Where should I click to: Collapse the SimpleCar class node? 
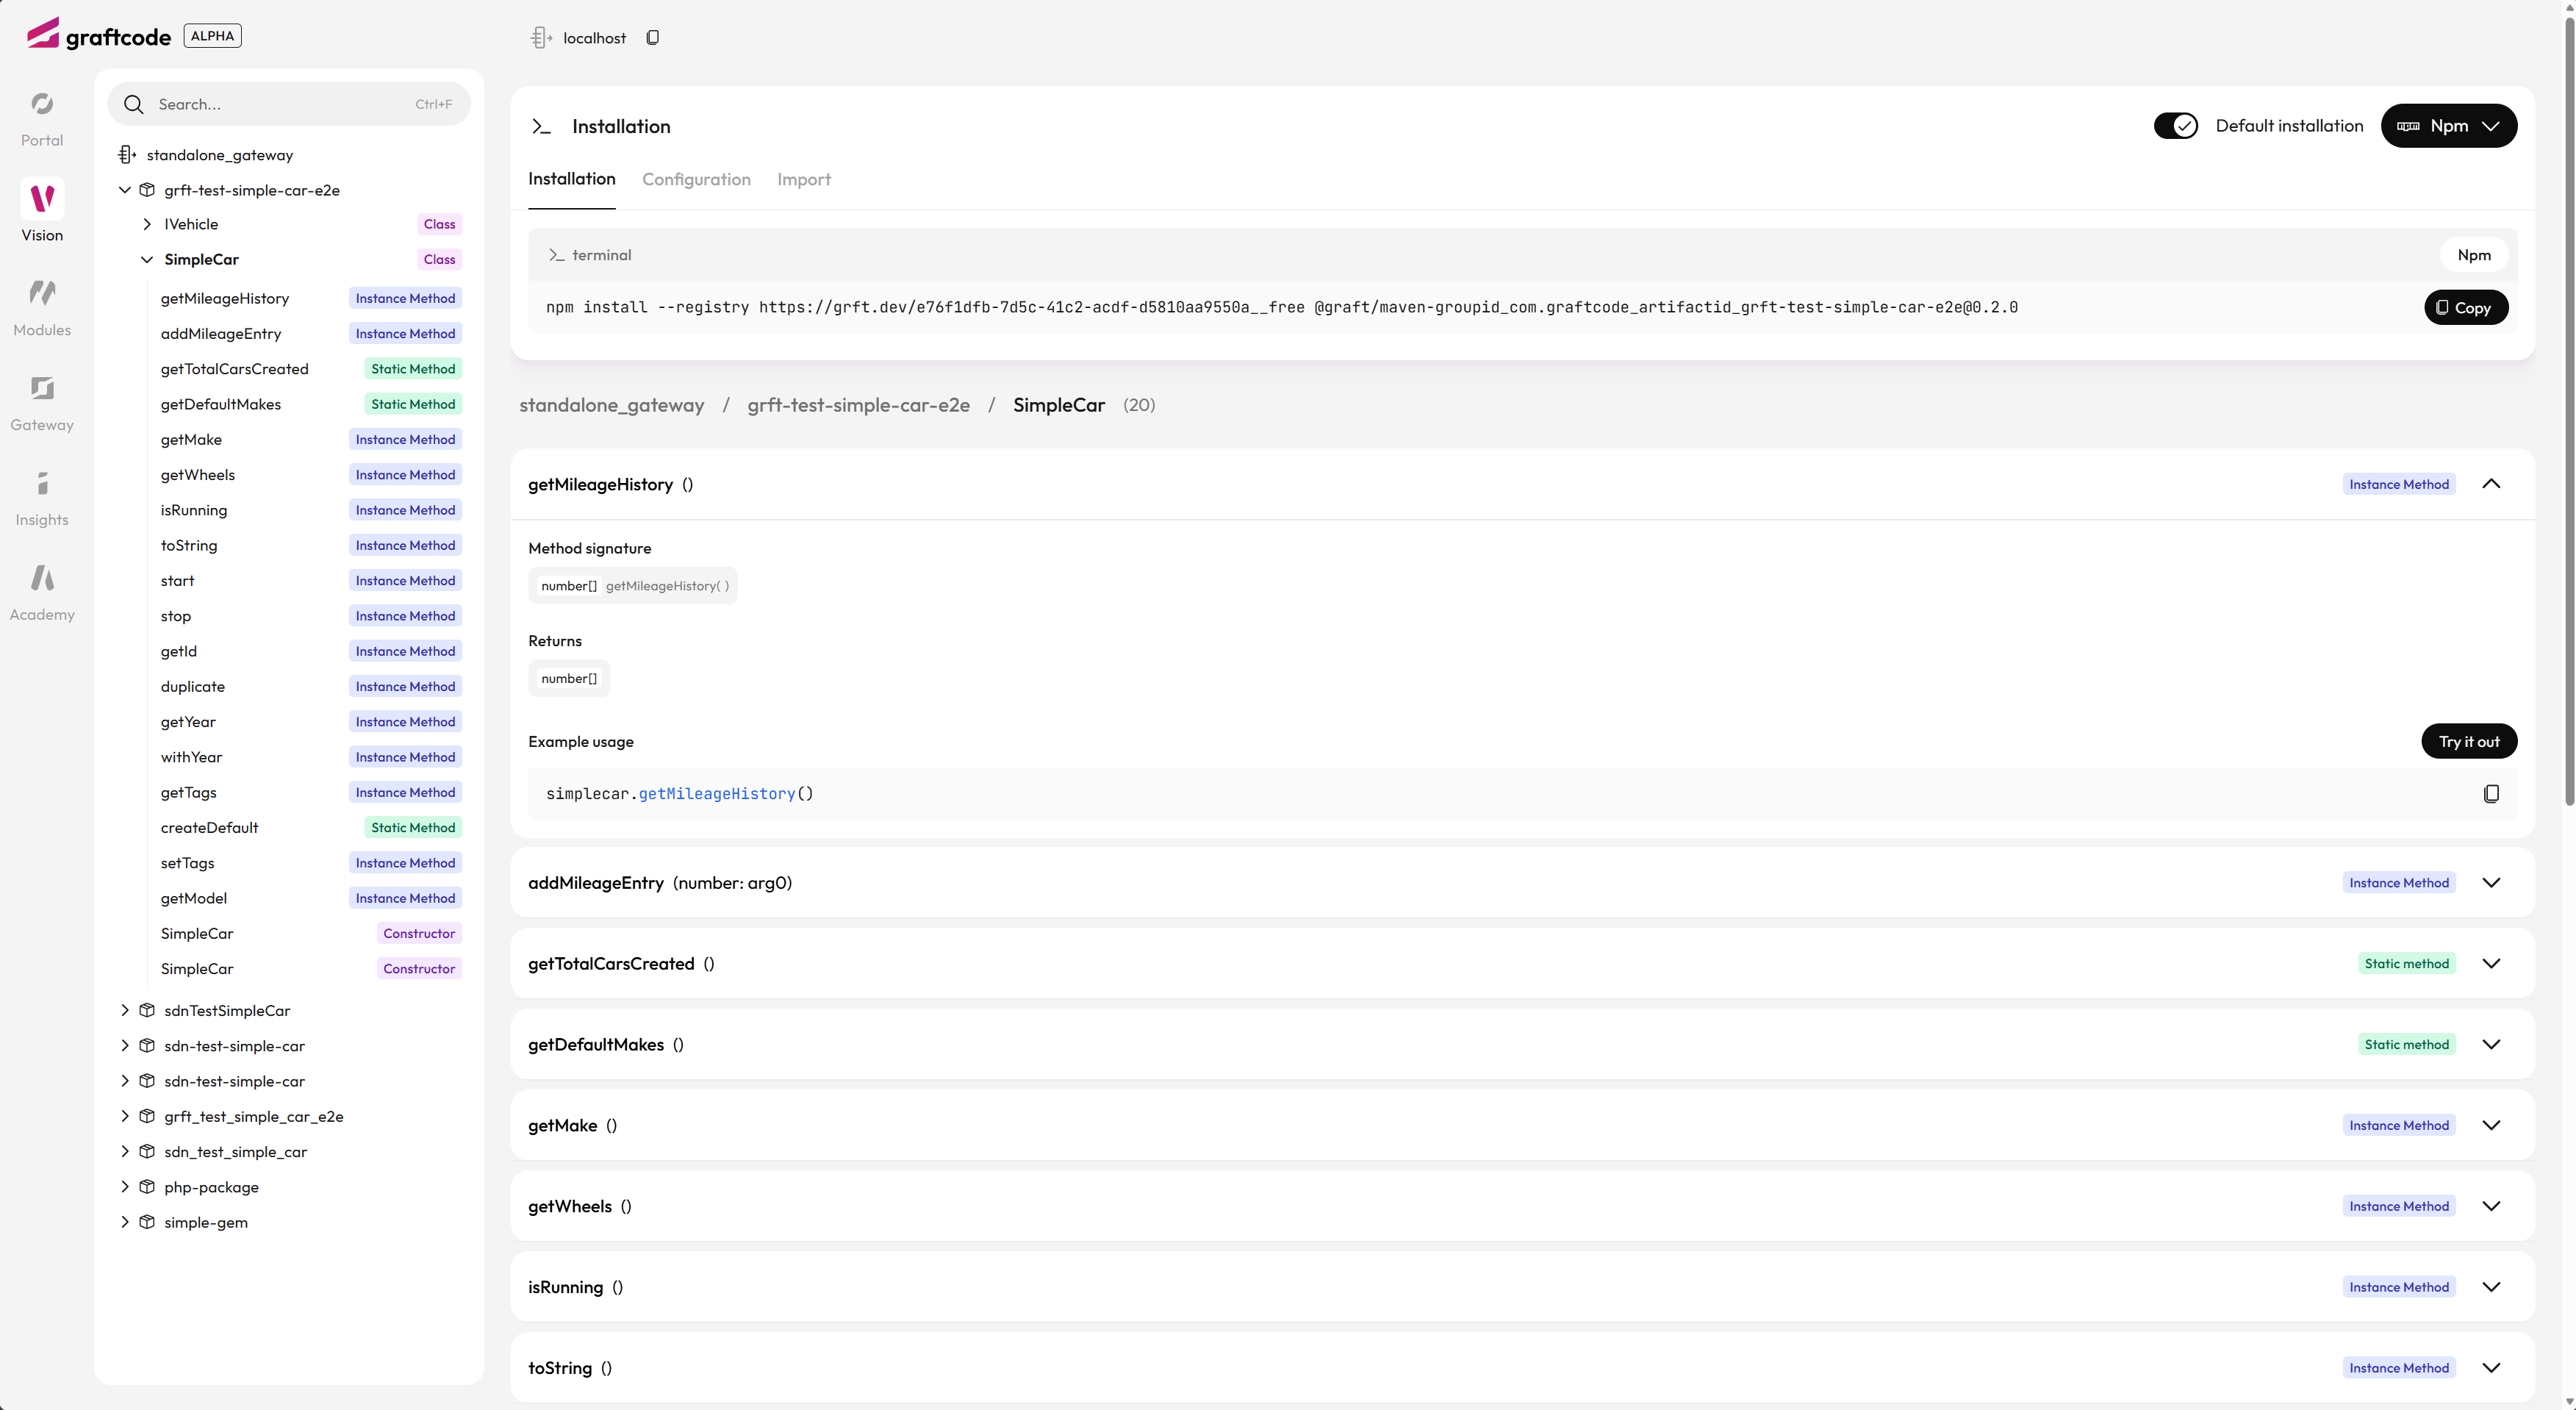pos(147,259)
